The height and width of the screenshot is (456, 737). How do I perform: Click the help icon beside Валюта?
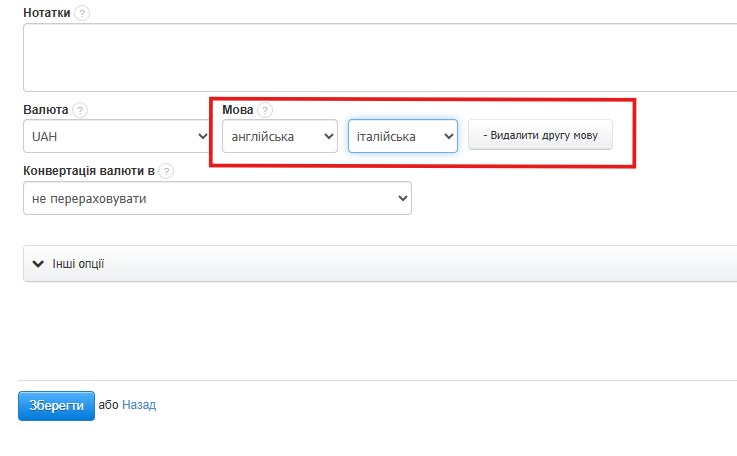80,110
